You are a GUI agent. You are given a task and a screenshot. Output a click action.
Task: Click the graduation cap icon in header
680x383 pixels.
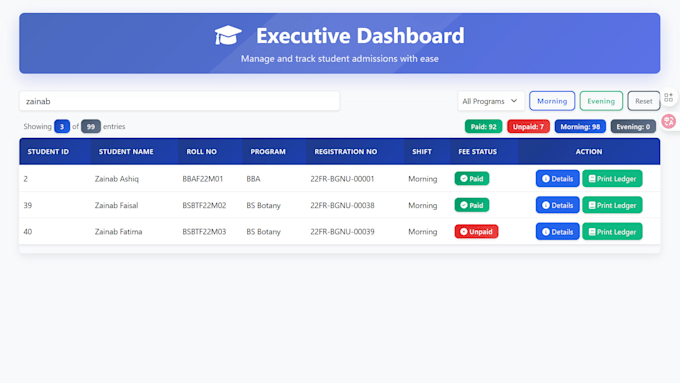tap(228, 35)
